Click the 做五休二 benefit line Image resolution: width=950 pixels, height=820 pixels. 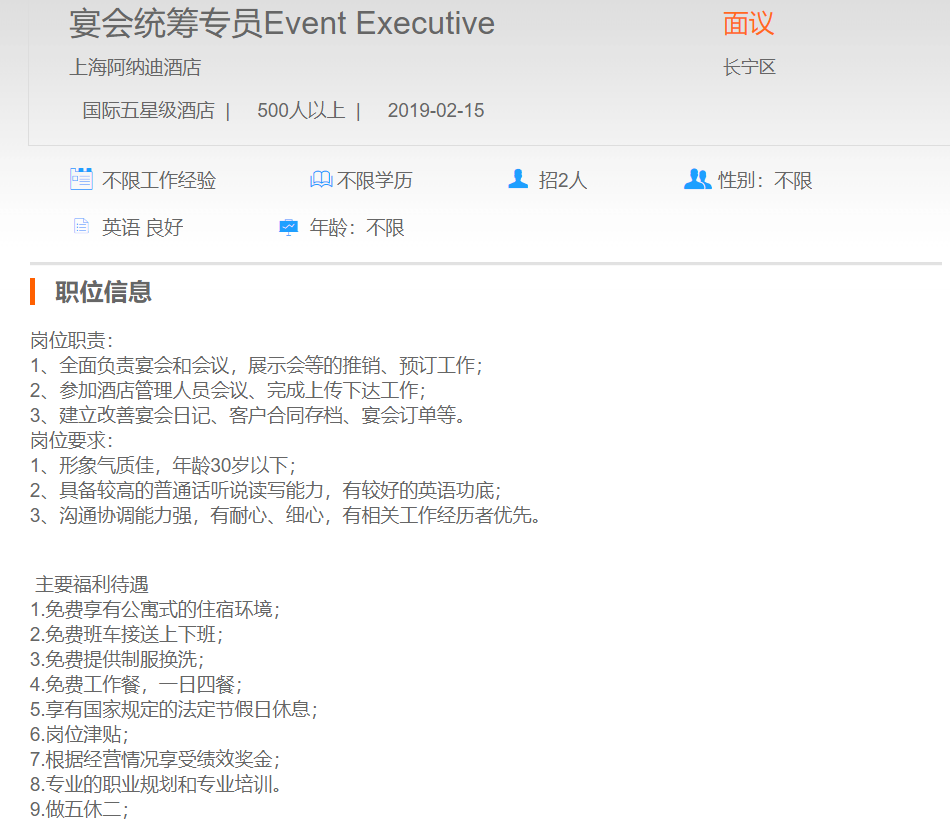click(x=80, y=810)
